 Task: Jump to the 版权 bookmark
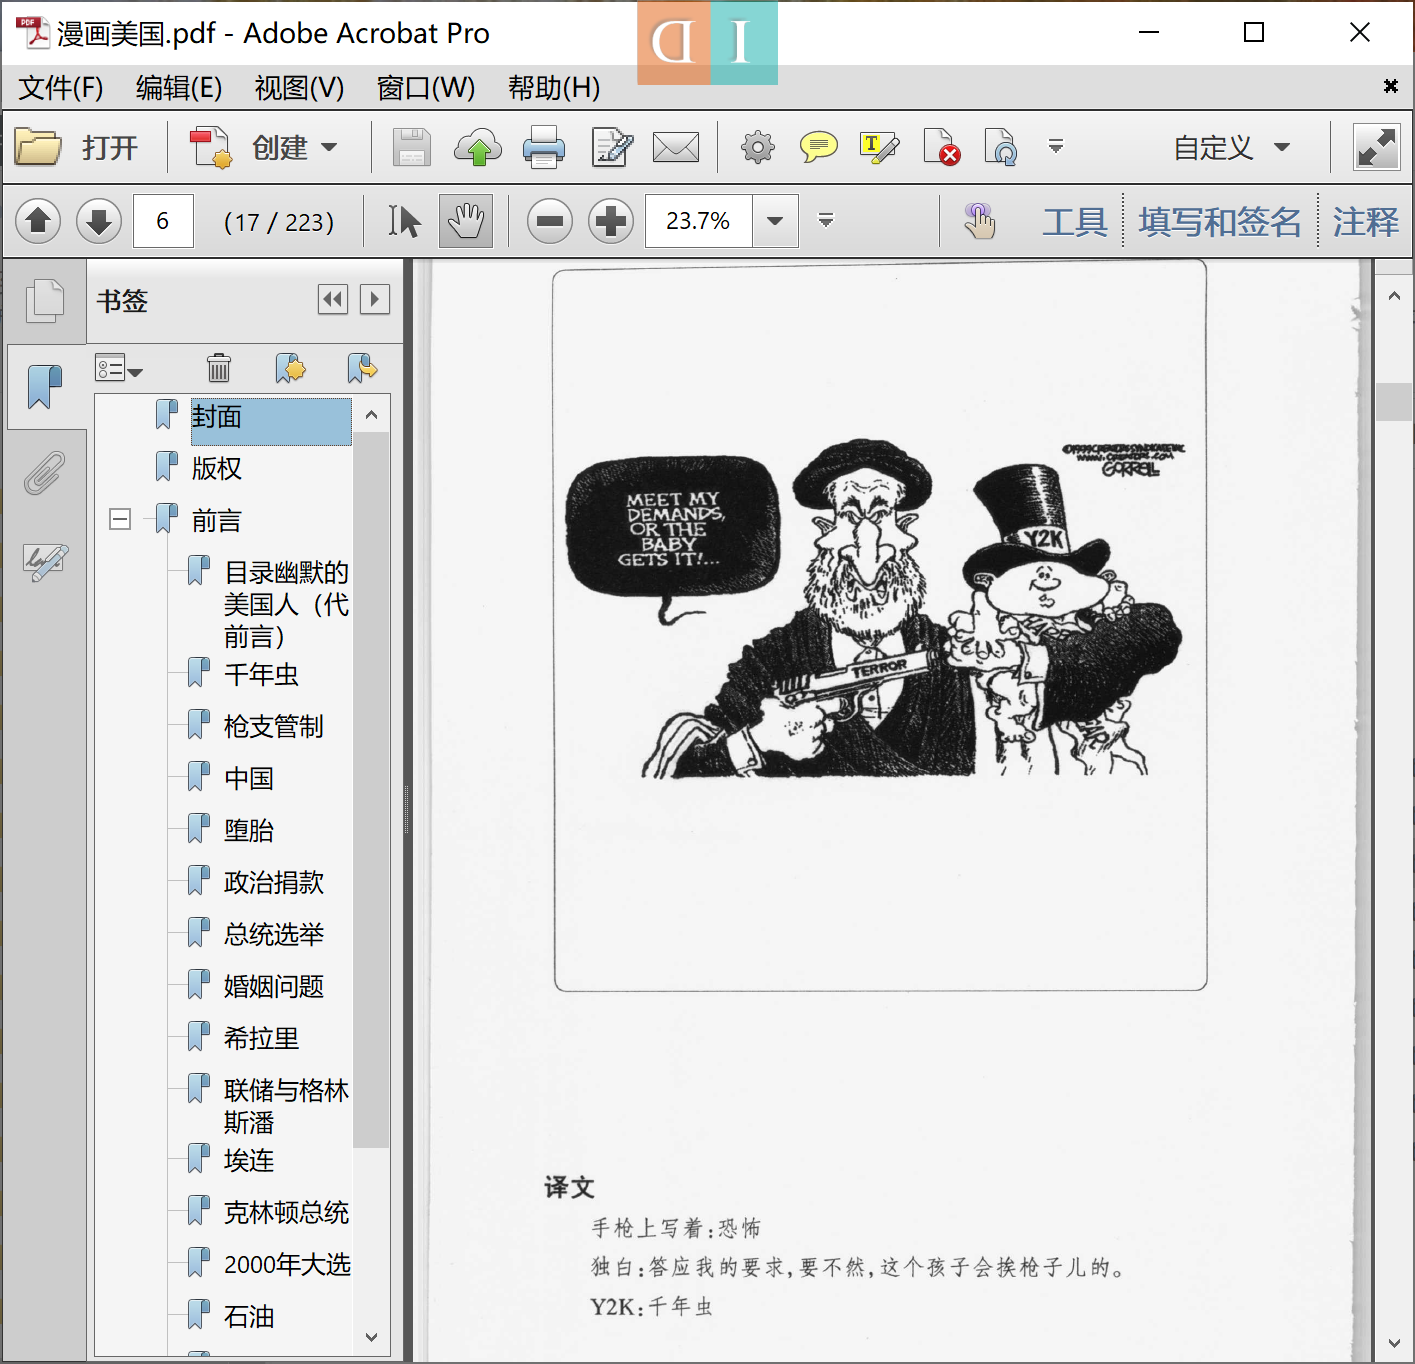(x=217, y=468)
